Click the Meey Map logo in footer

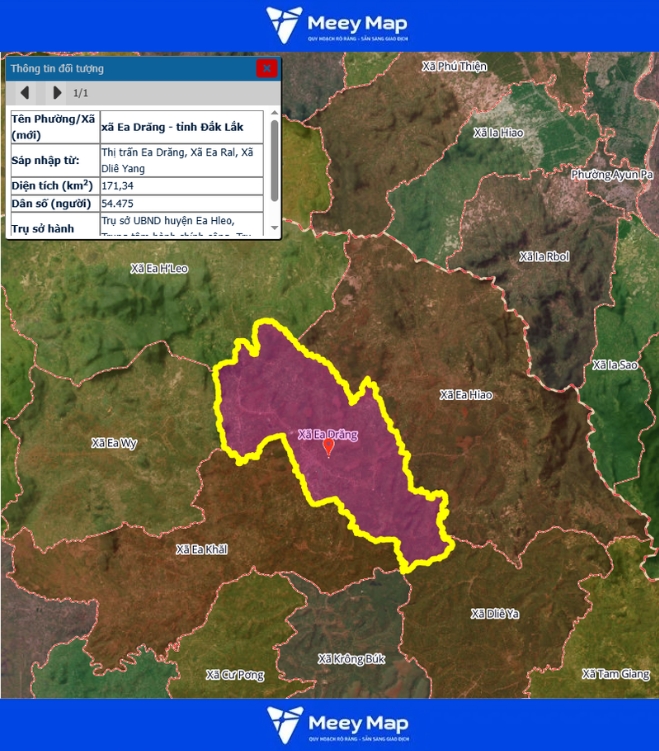(x=336, y=725)
